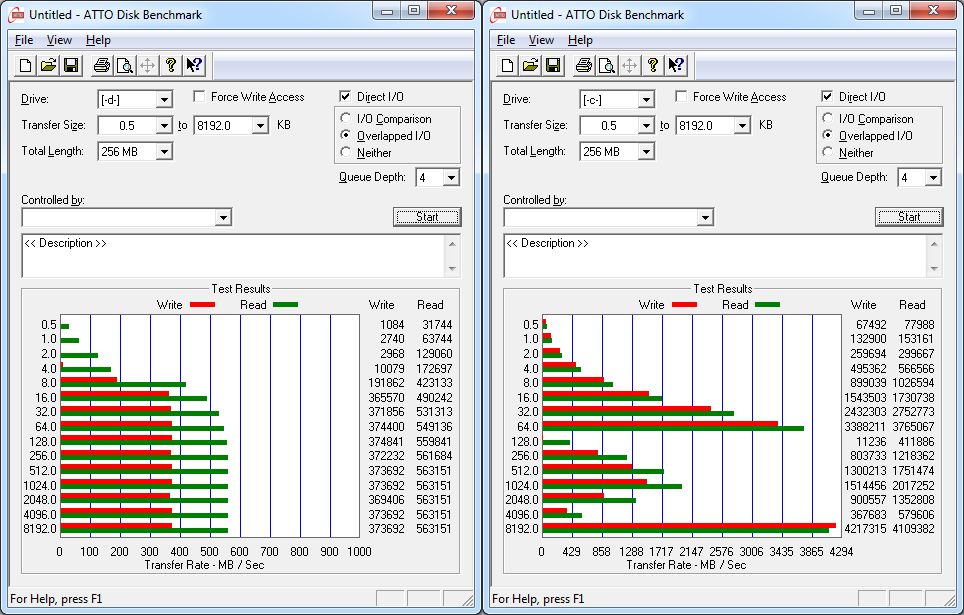Image resolution: width=964 pixels, height=615 pixels.
Task: Description scrollbar up arrow, right window
Action: [x=934, y=244]
